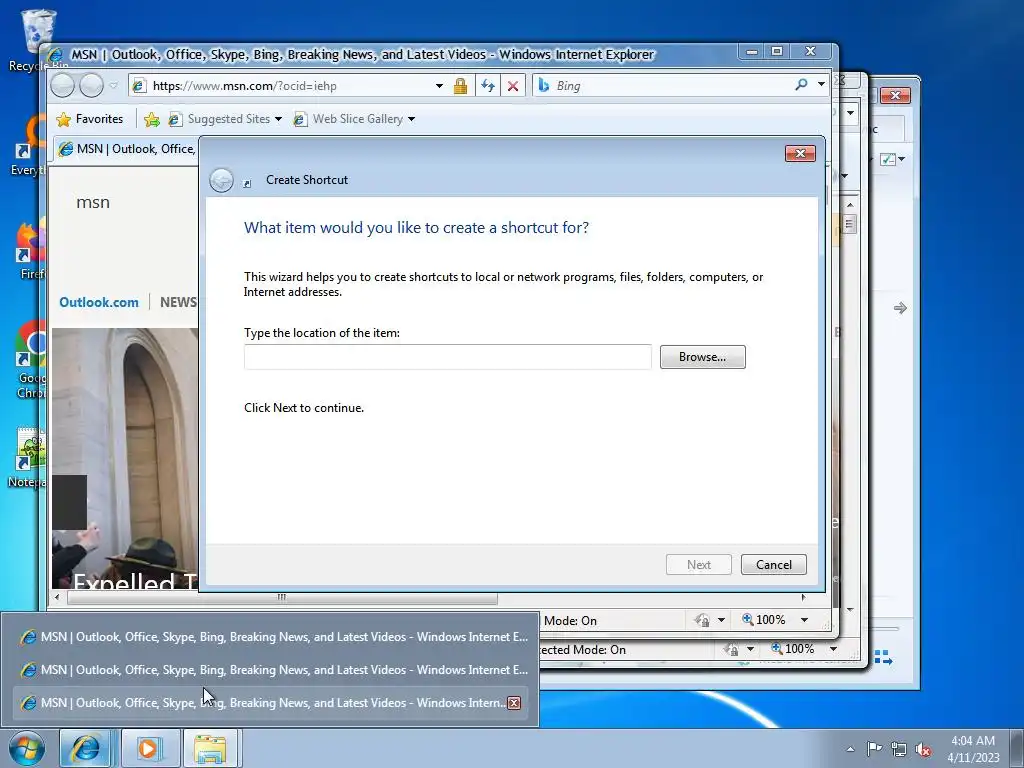Select the first MSN taskbar window entry
The image size is (1024, 768).
[x=269, y=637]
